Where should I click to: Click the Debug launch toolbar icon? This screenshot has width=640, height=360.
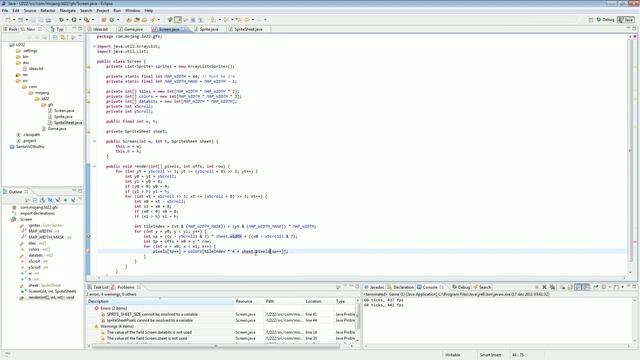pos(61,20)
